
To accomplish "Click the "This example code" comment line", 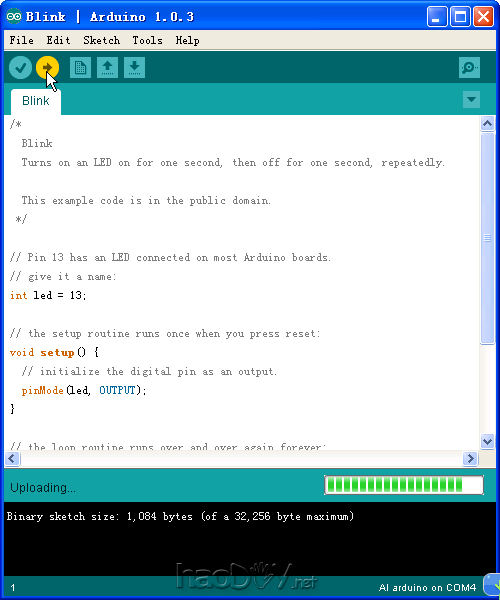I will coord(146,201).
